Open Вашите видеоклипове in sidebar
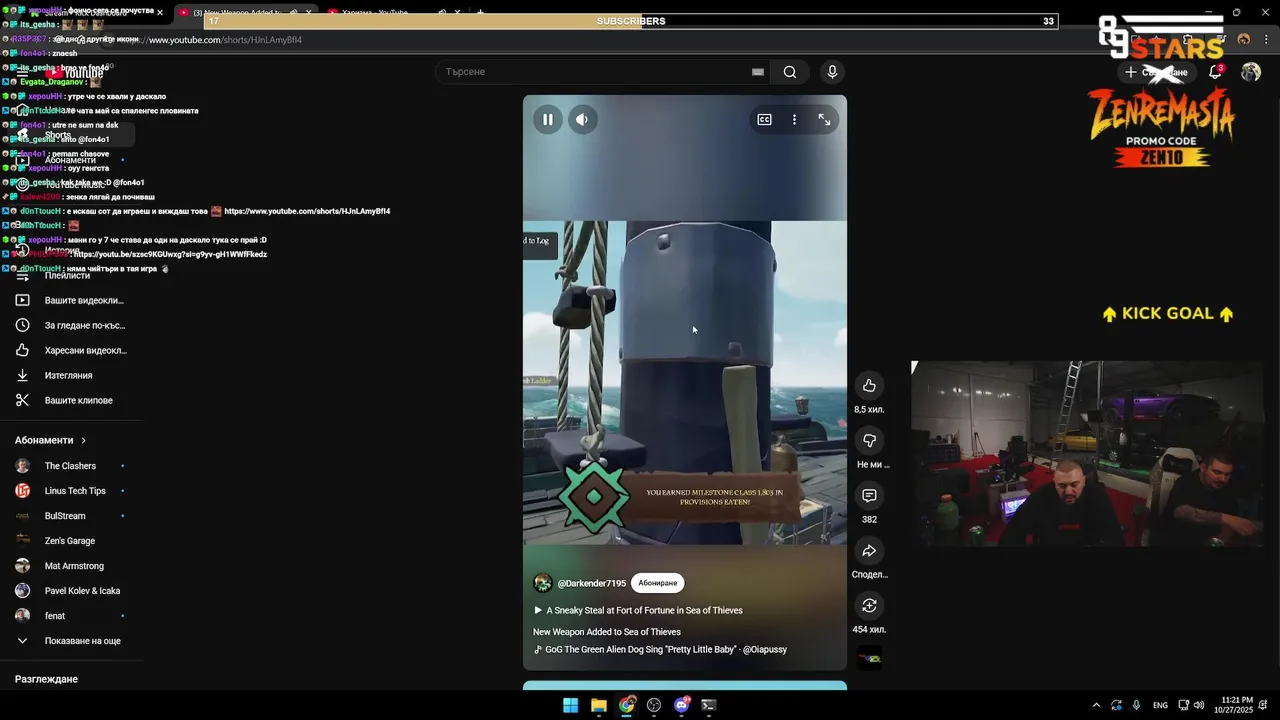This screenshot has height=720, width=1280. click(x=70, y=300)
